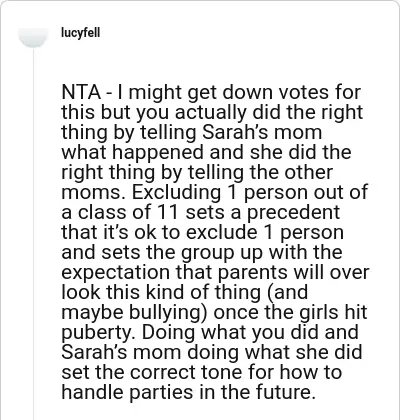Click the phrase 'a class of 11'

pos(120,212)
